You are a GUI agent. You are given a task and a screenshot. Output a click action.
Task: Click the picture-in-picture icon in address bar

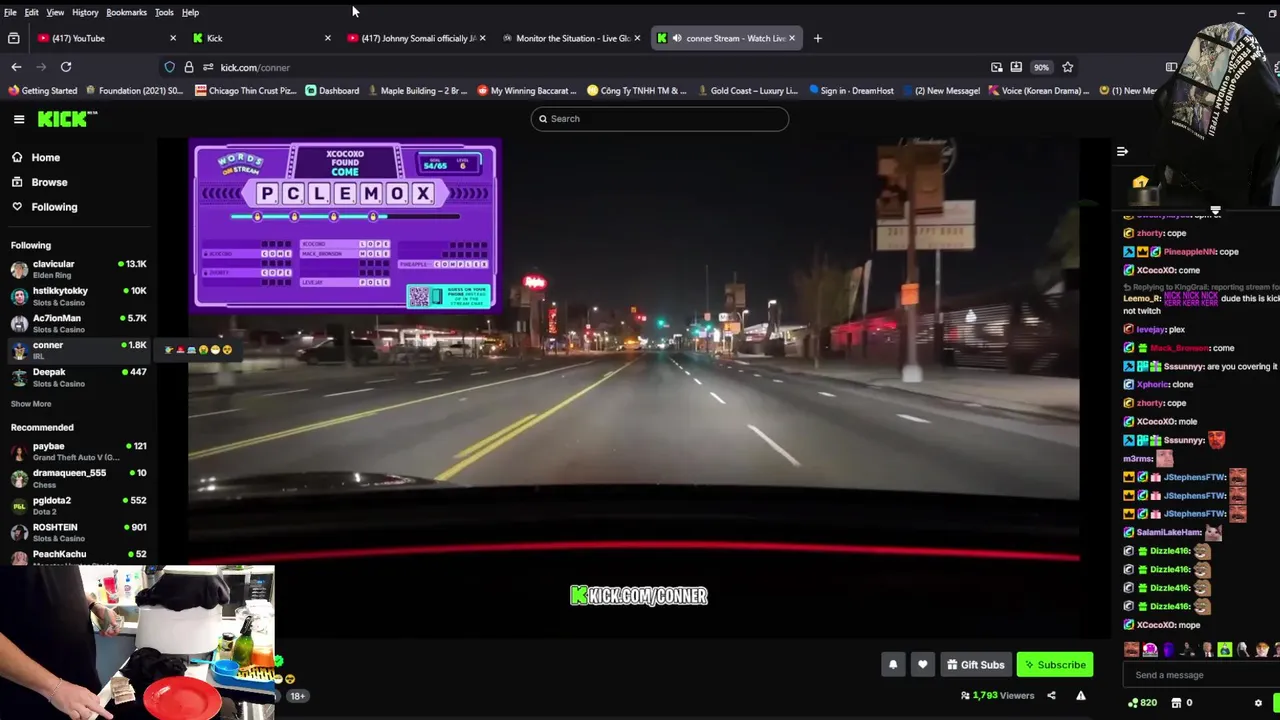pyautogui.click(x=997, y=67)
